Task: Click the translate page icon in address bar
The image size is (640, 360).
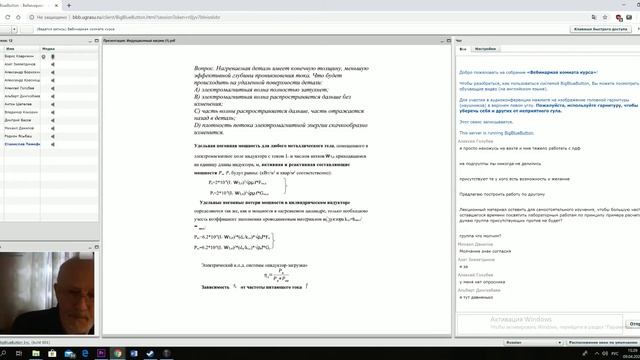Action: tap(593, 17)
